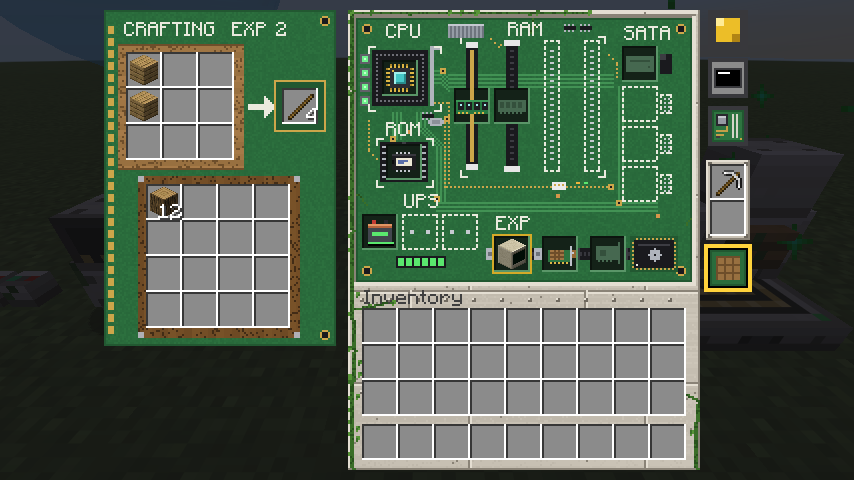This screenshot has height=480, width=854.
Task: Click the fourth (empty dashed) RAM slot
Action: (592, 106)
